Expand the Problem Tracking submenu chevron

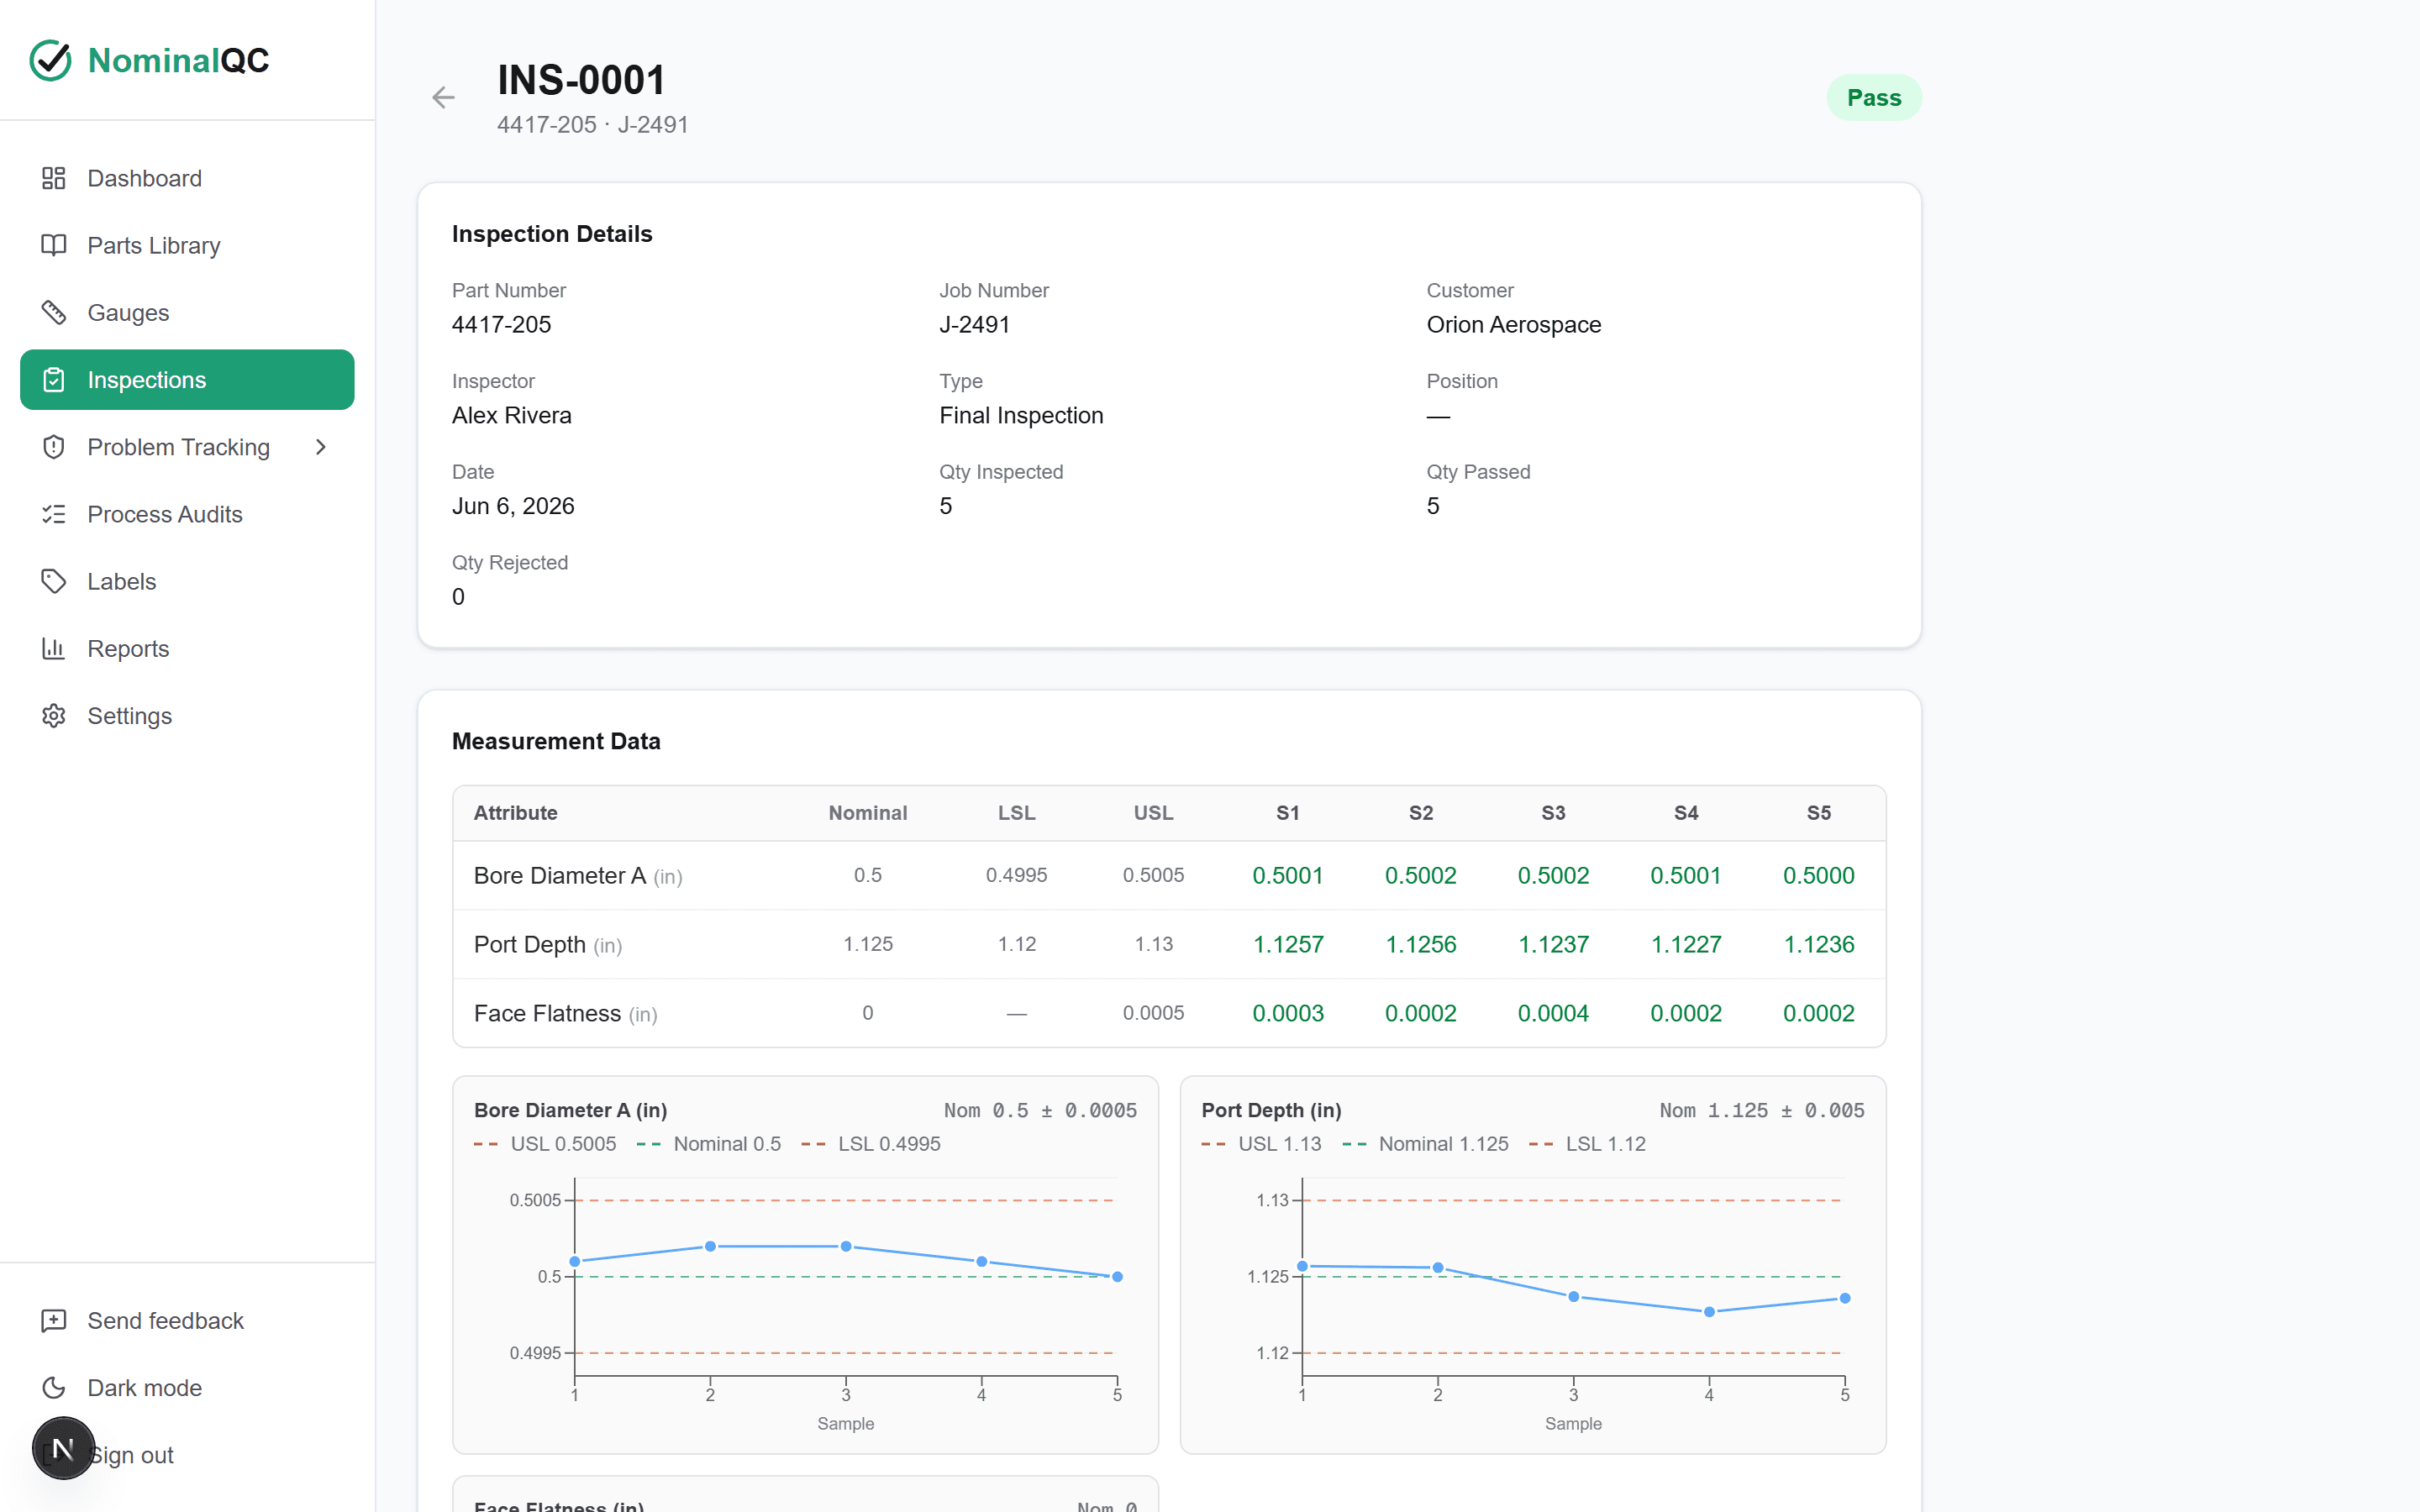[321, 447]
